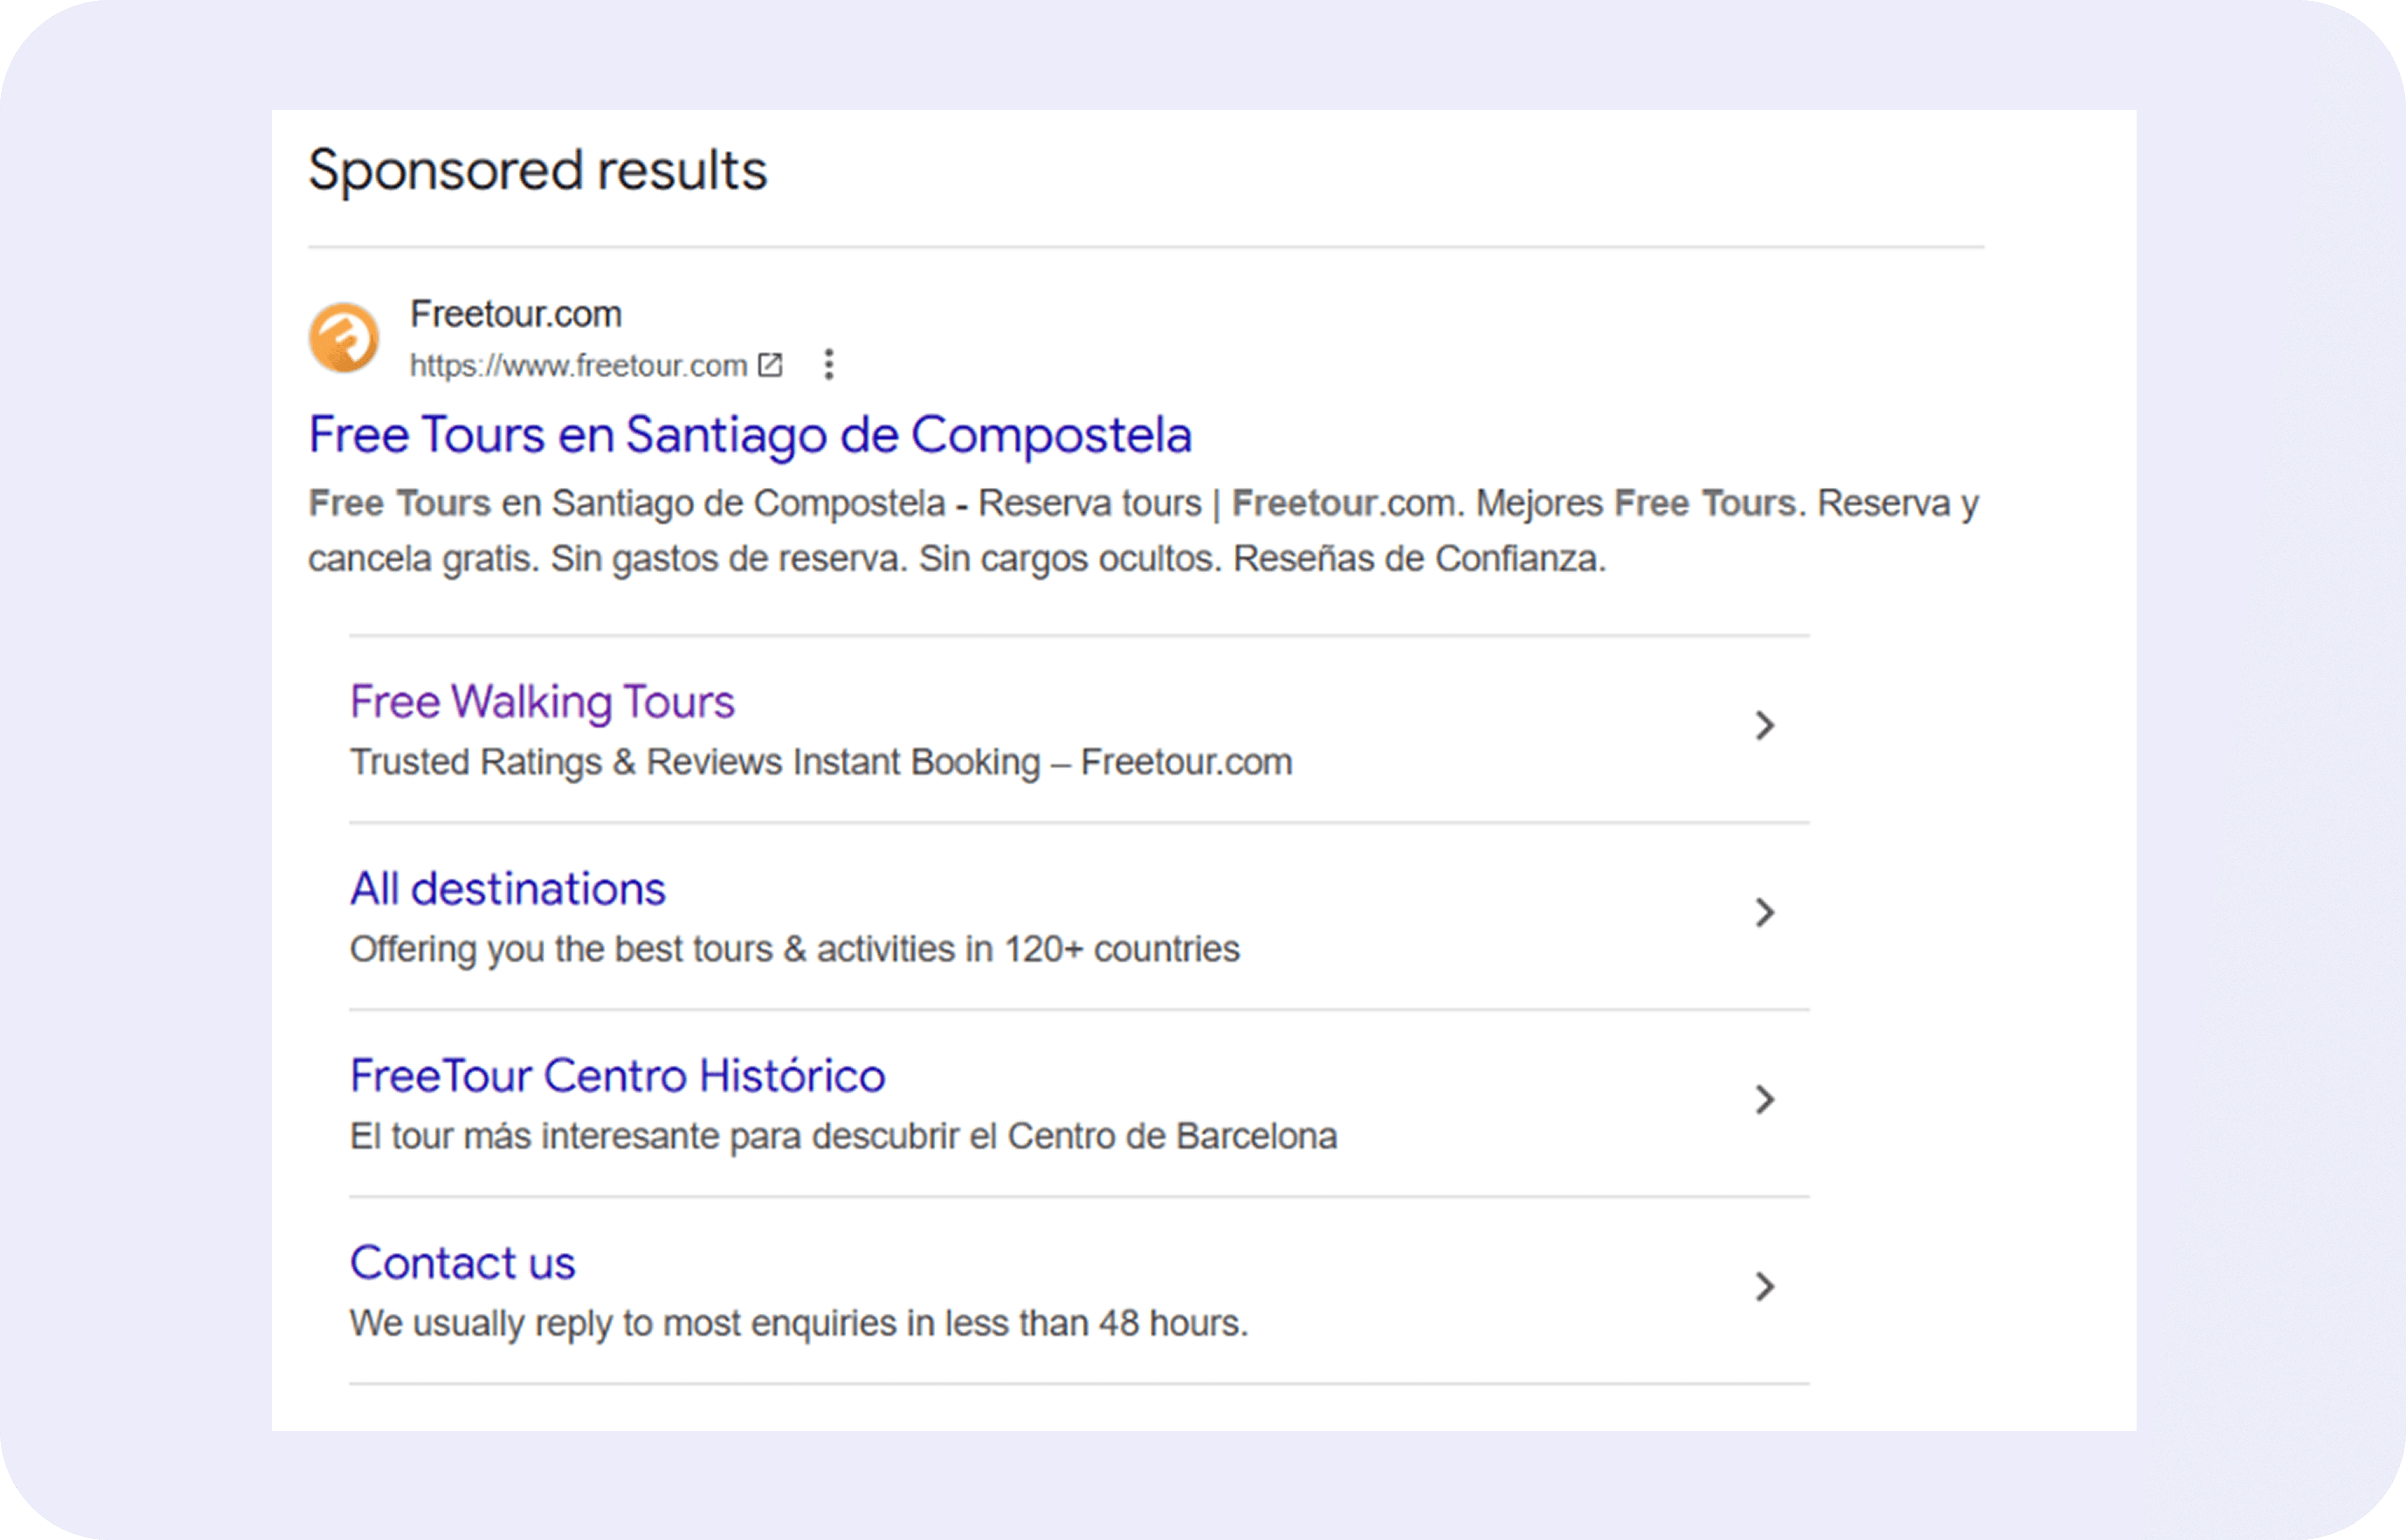Image resolution: width=2406 pixels, height=1540 pixels.
Task: Open the FreeTour Centro Histórico sitelink
Action: tap(618, 1076)
